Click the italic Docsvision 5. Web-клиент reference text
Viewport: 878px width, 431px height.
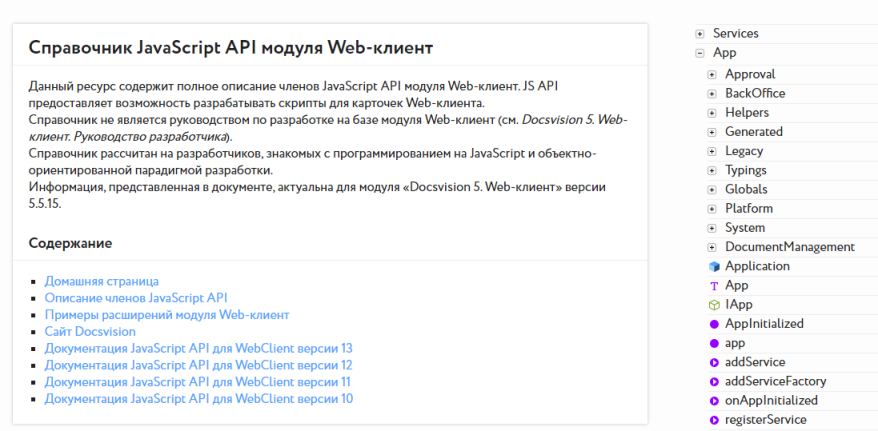tap(328, 128)
